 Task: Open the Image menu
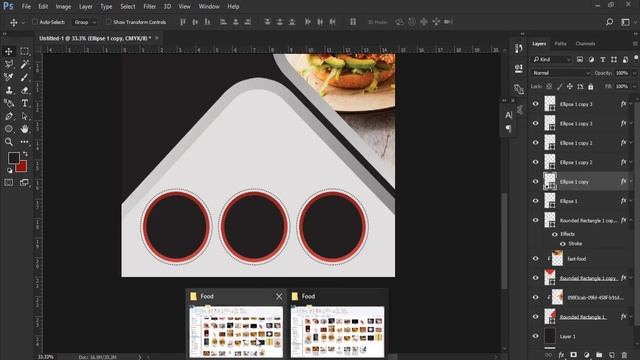tap(63, 7)
